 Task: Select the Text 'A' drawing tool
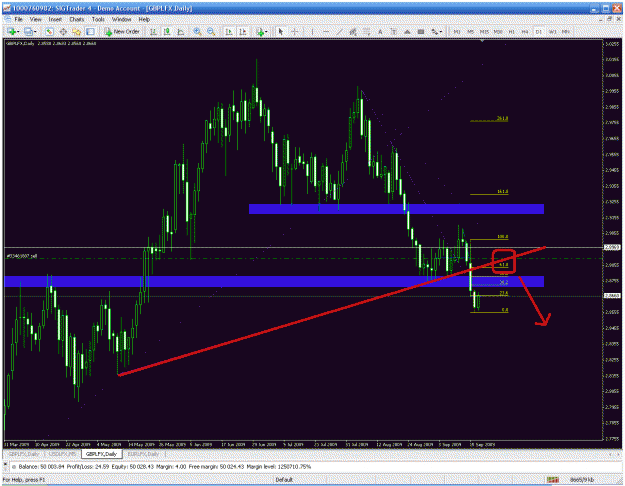(x=380, y=32)
